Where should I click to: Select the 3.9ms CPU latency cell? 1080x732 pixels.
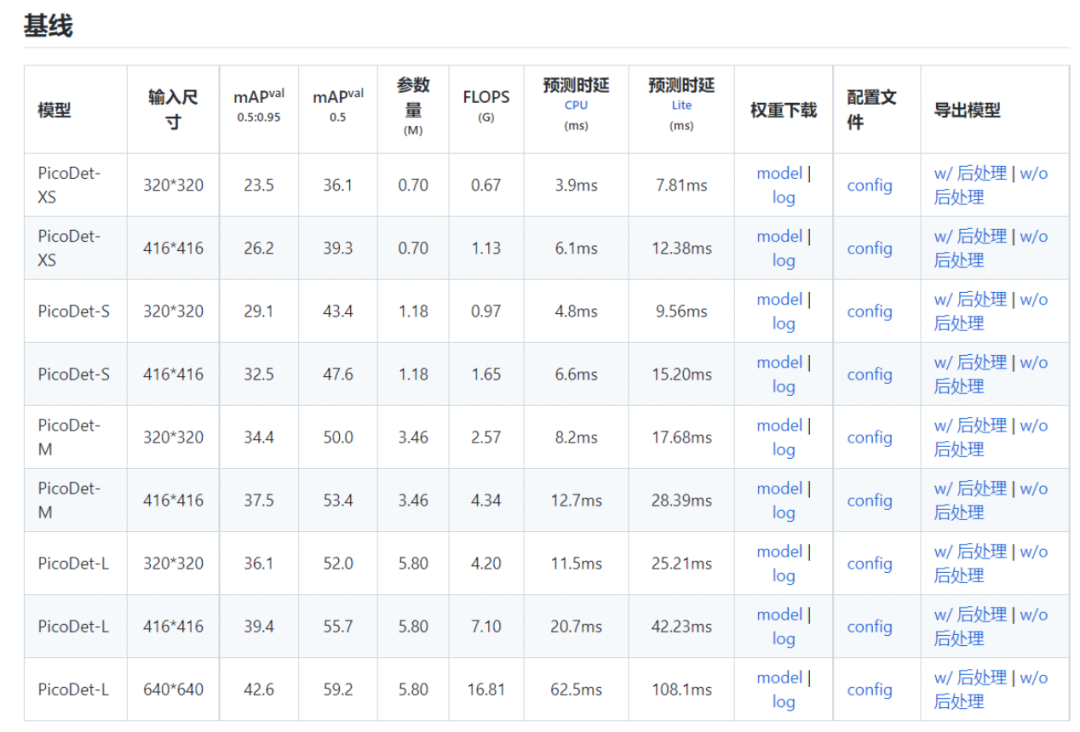[x=576, y=185]
